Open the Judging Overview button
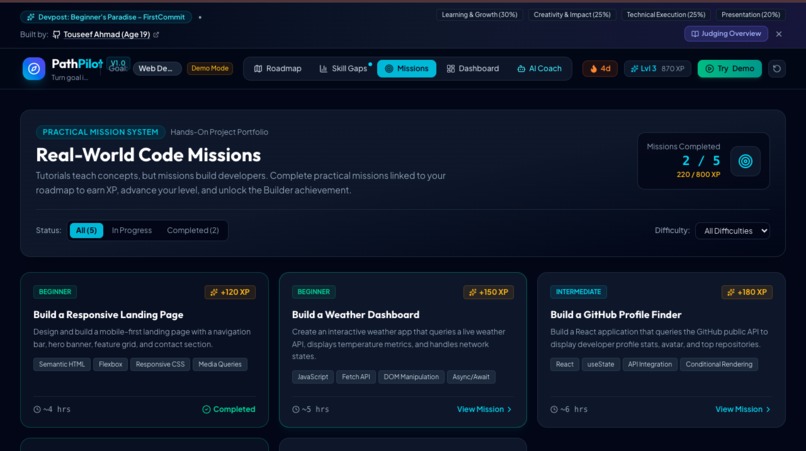Screen dimensions: 806x451 pyautogui.click(x=726, y=33)
